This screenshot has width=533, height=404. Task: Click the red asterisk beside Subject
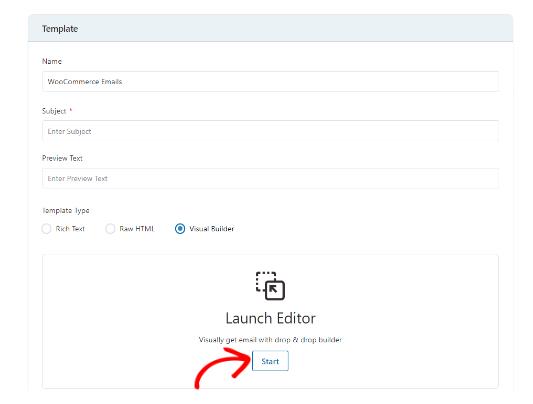click(x=71, y=110)
